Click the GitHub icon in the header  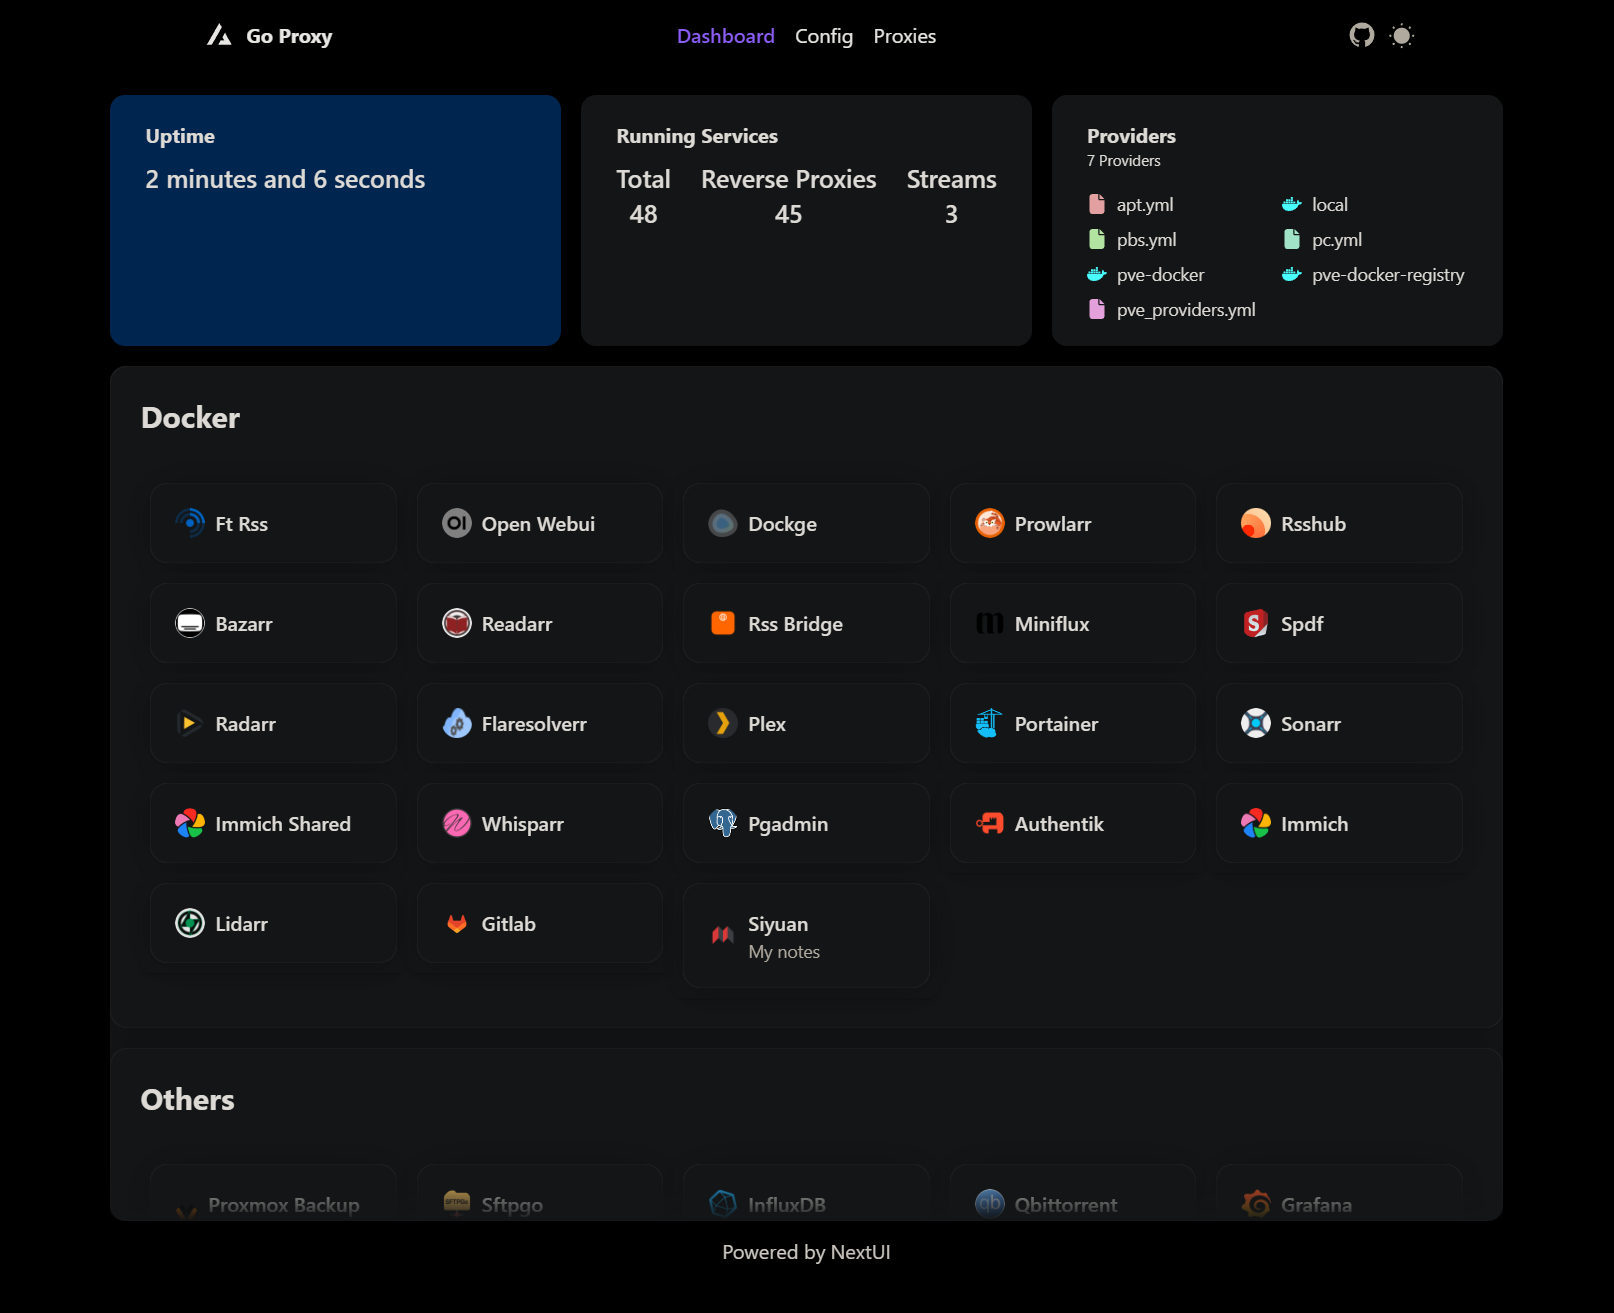[x=1360, y=36]
